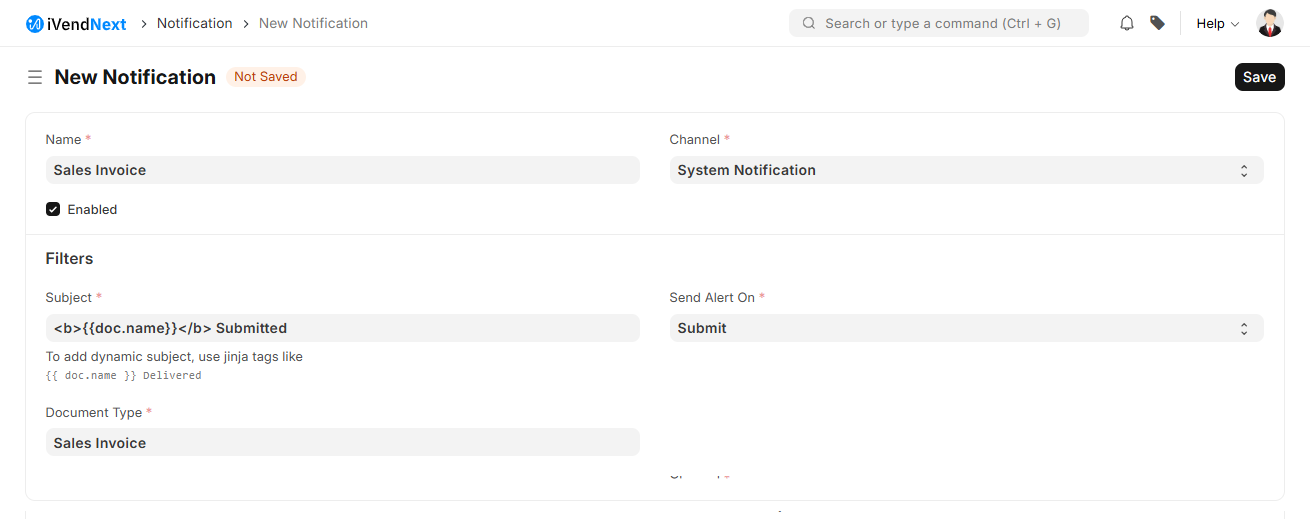
Task: Click the iVendNext logo icon
Action: click(x=35, y=23)
